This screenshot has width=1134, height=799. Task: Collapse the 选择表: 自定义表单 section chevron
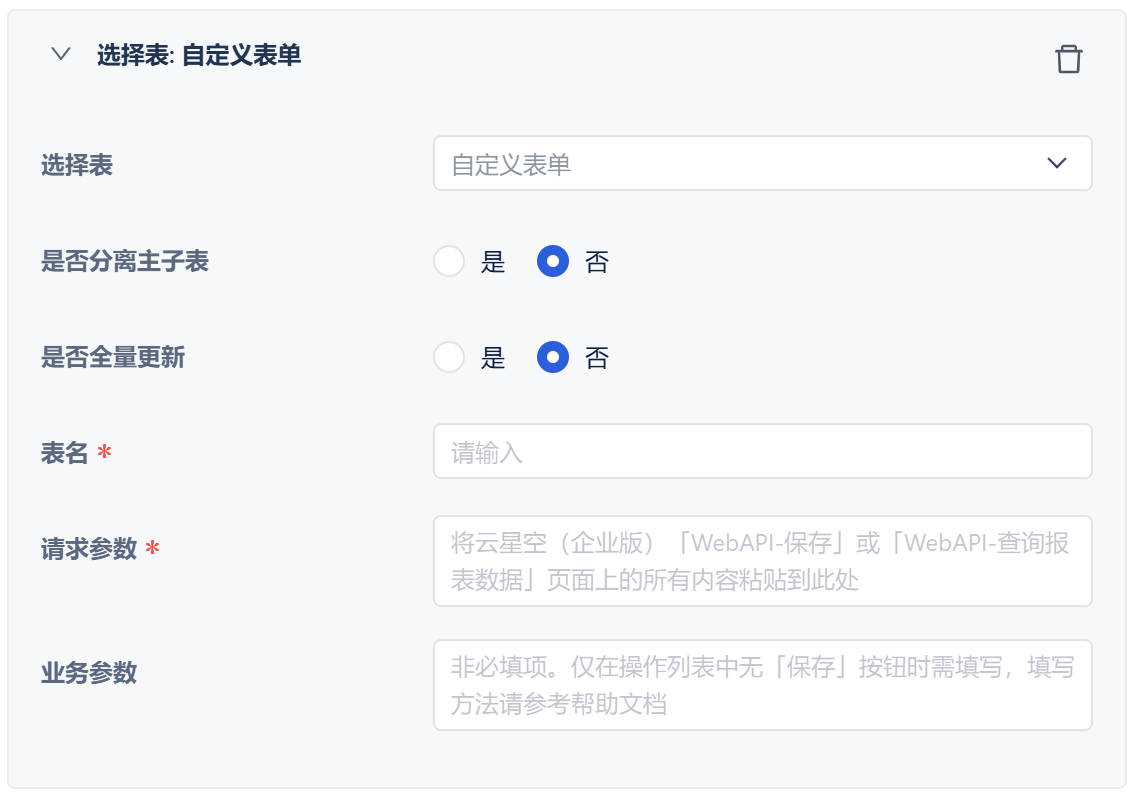pos(61,54)
